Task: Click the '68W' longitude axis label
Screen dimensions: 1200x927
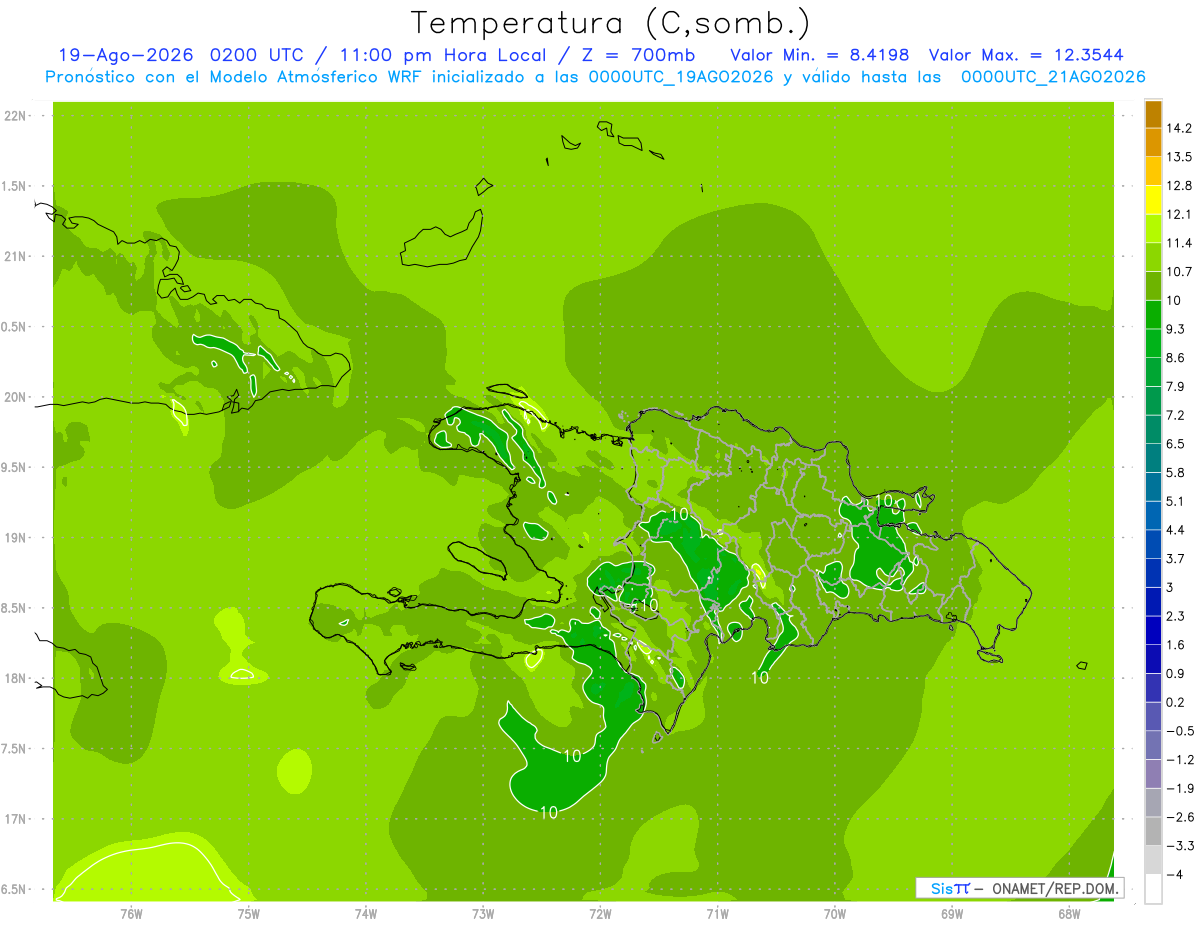Action: (1069, 914)
